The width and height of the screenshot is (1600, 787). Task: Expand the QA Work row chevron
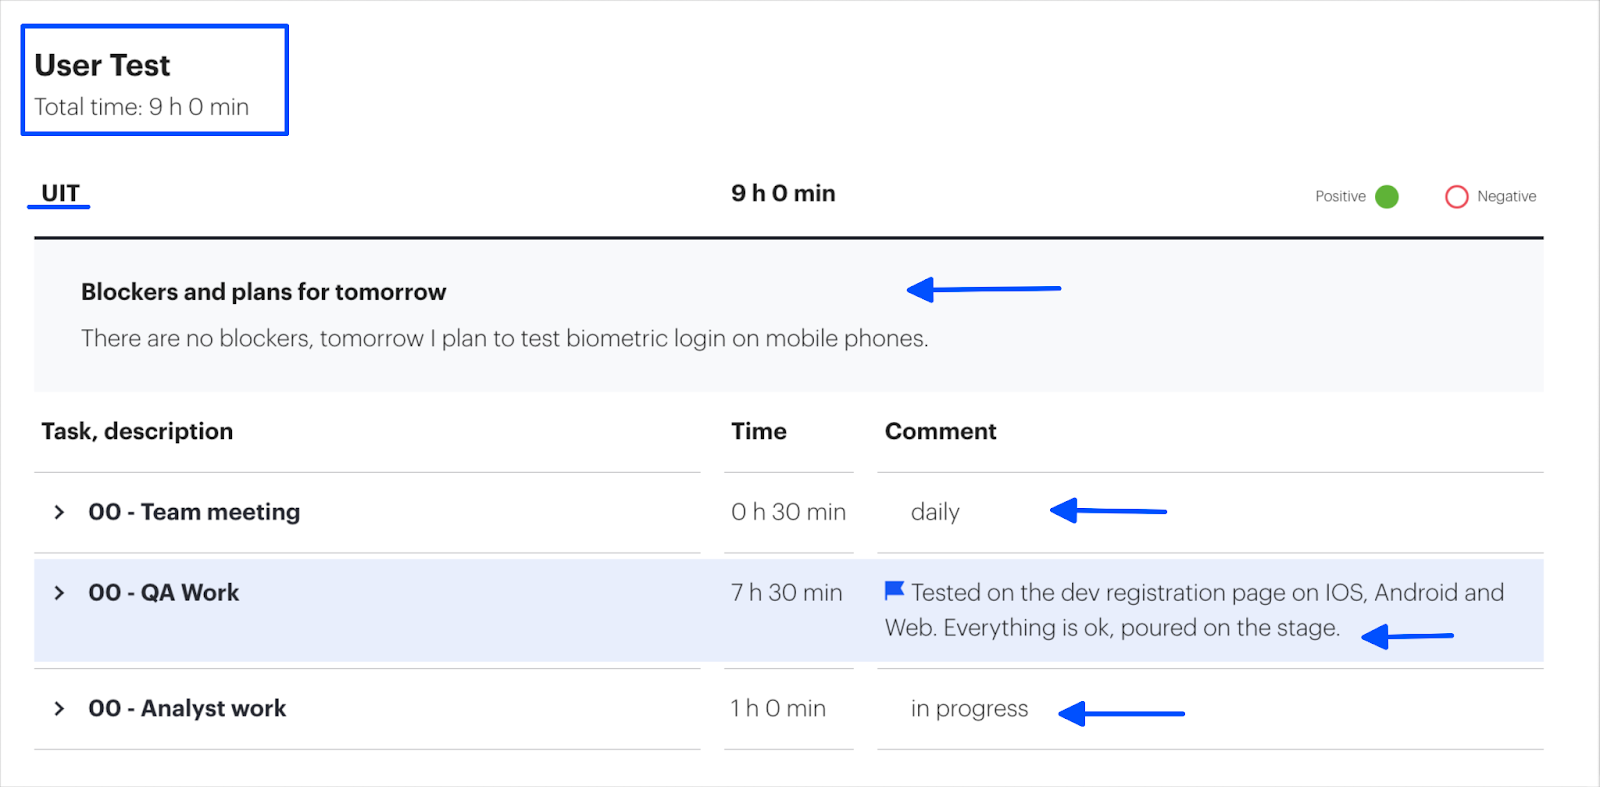(x=59, y=593)
